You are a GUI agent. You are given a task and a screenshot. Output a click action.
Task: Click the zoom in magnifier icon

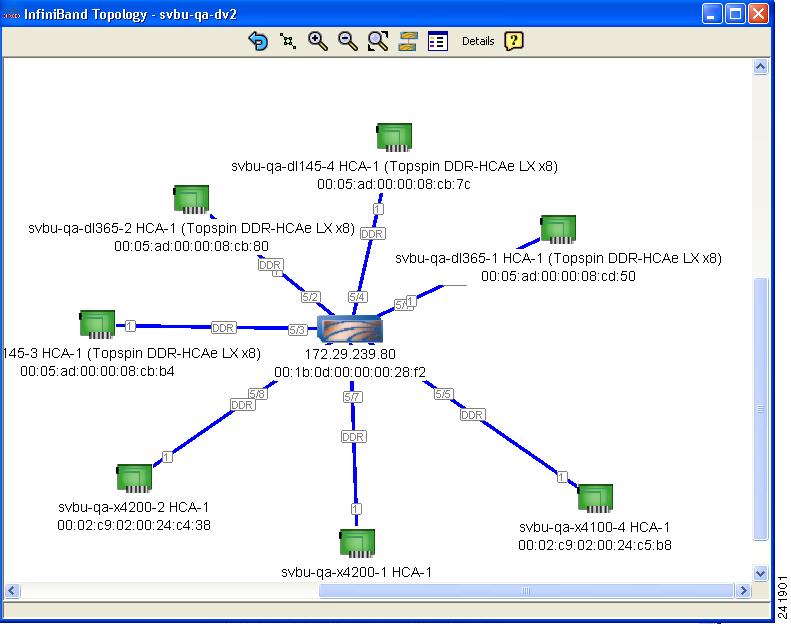[318, 41]
